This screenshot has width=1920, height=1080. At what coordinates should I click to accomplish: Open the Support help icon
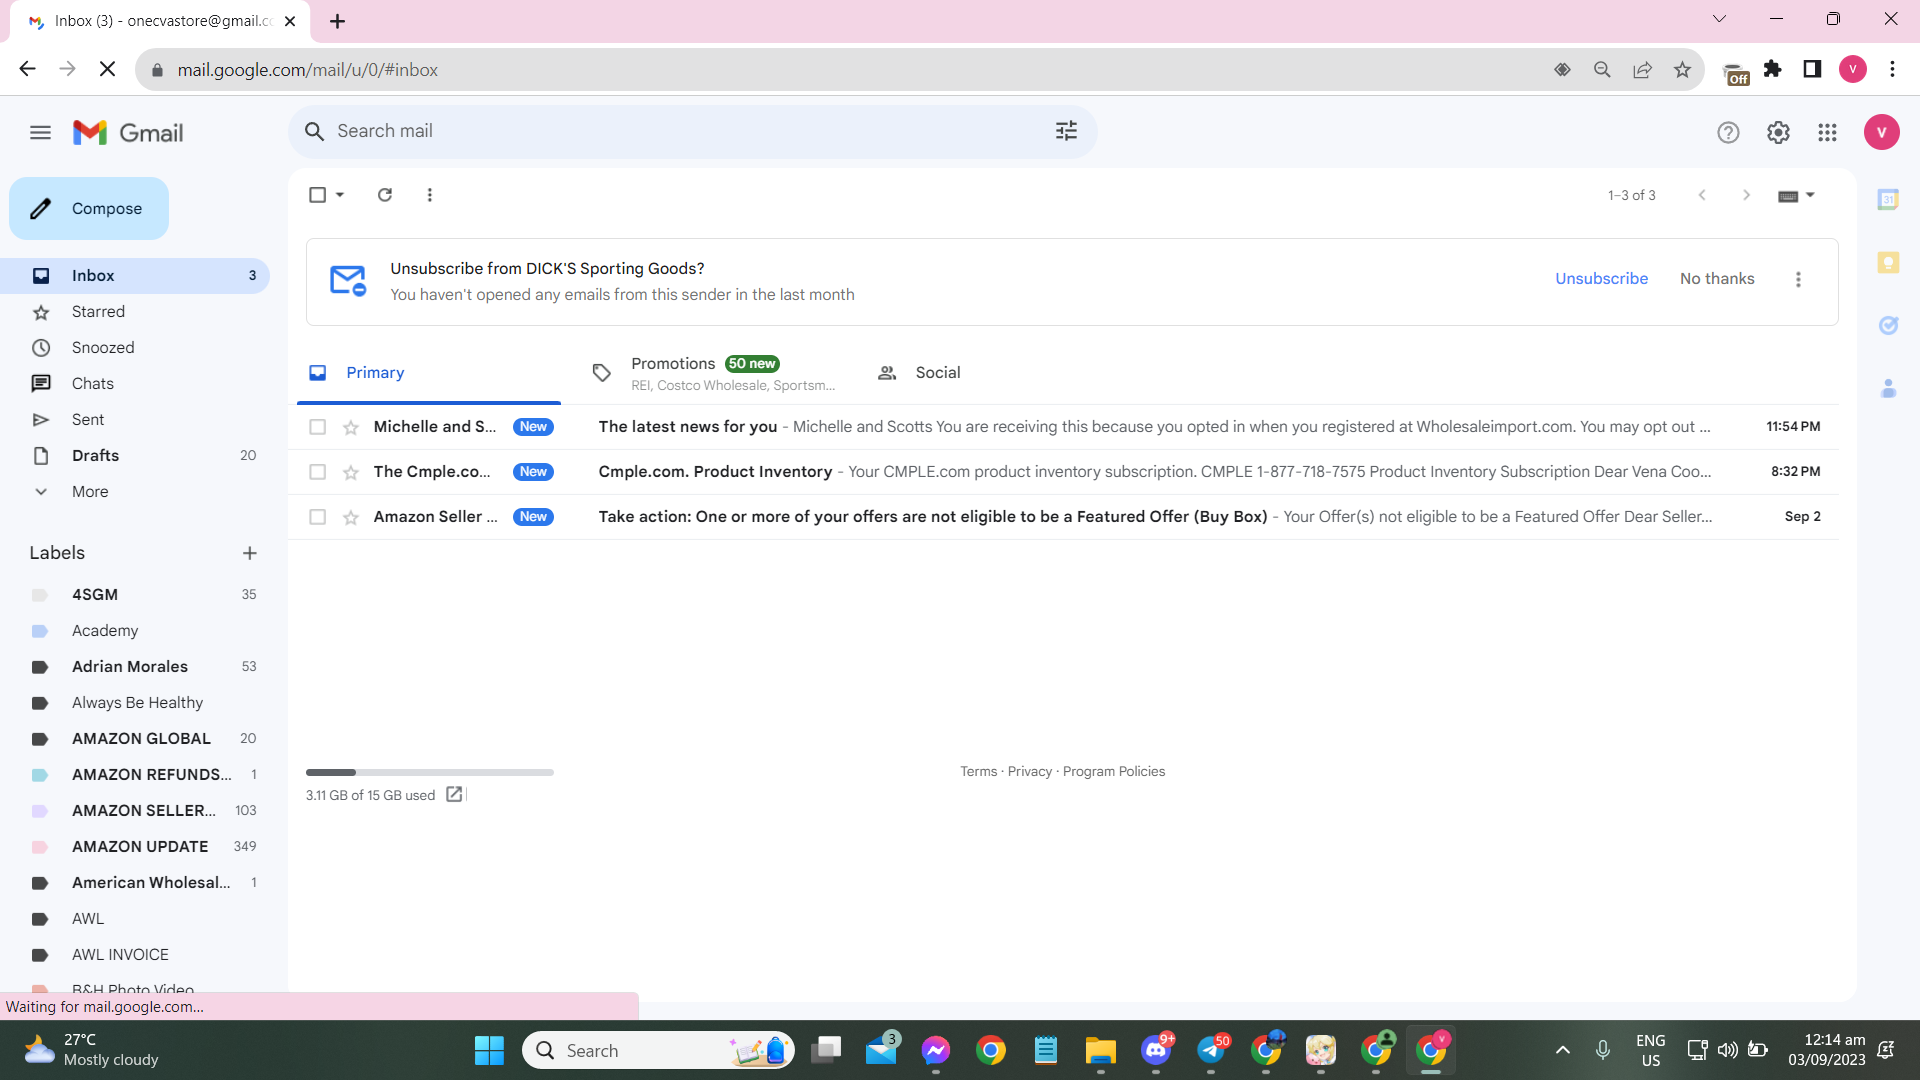(1728, 132)
